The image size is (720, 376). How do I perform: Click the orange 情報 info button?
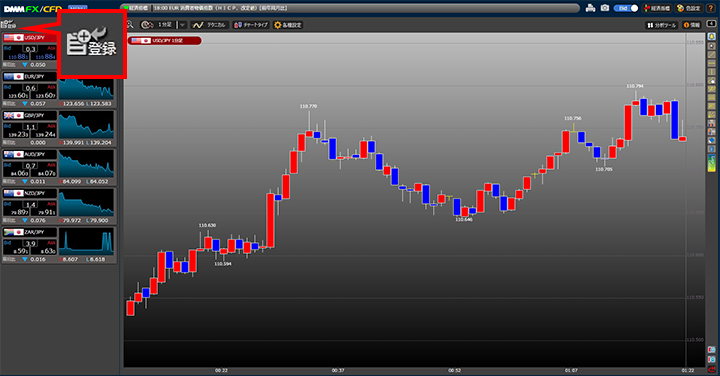pyautogui.click(x=692, y=25)
